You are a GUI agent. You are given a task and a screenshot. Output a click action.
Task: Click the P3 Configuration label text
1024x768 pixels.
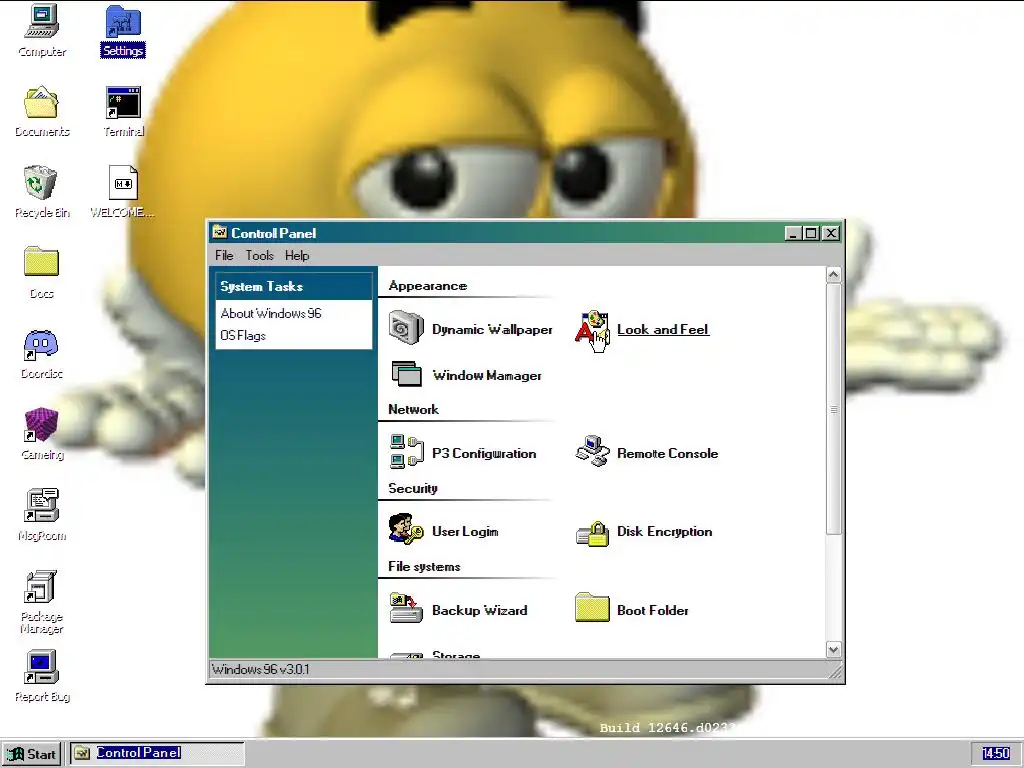484,453
